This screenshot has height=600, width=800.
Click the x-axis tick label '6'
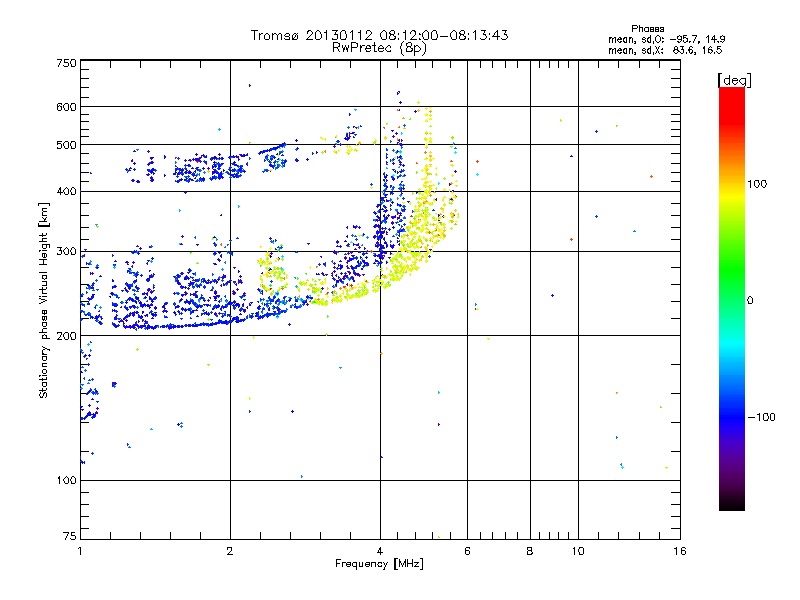[467, 551]
